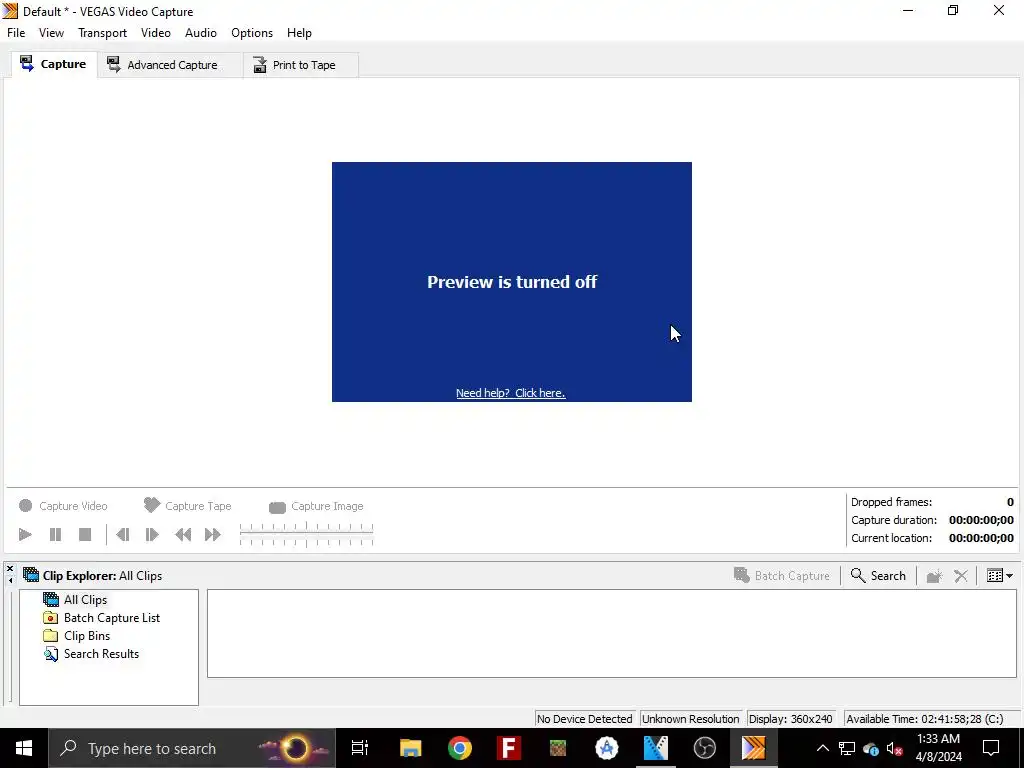
Task: Open the Video menu
Action: [155, 33]
